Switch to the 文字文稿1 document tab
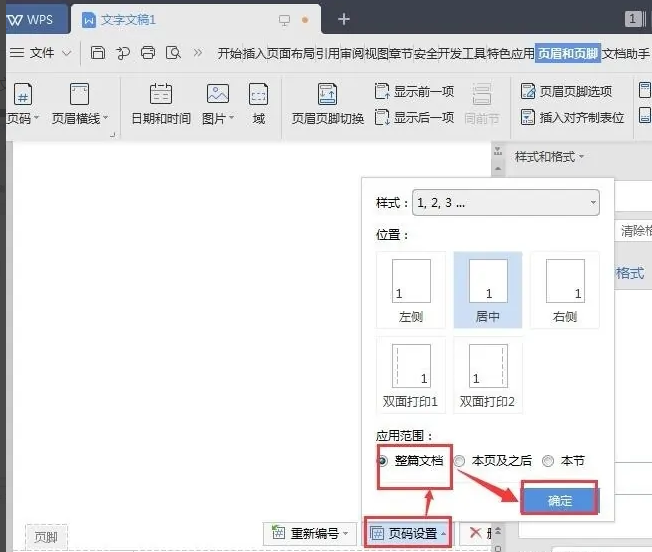The width and height of the screenshot is (652, 552). [x=128, y=20]
